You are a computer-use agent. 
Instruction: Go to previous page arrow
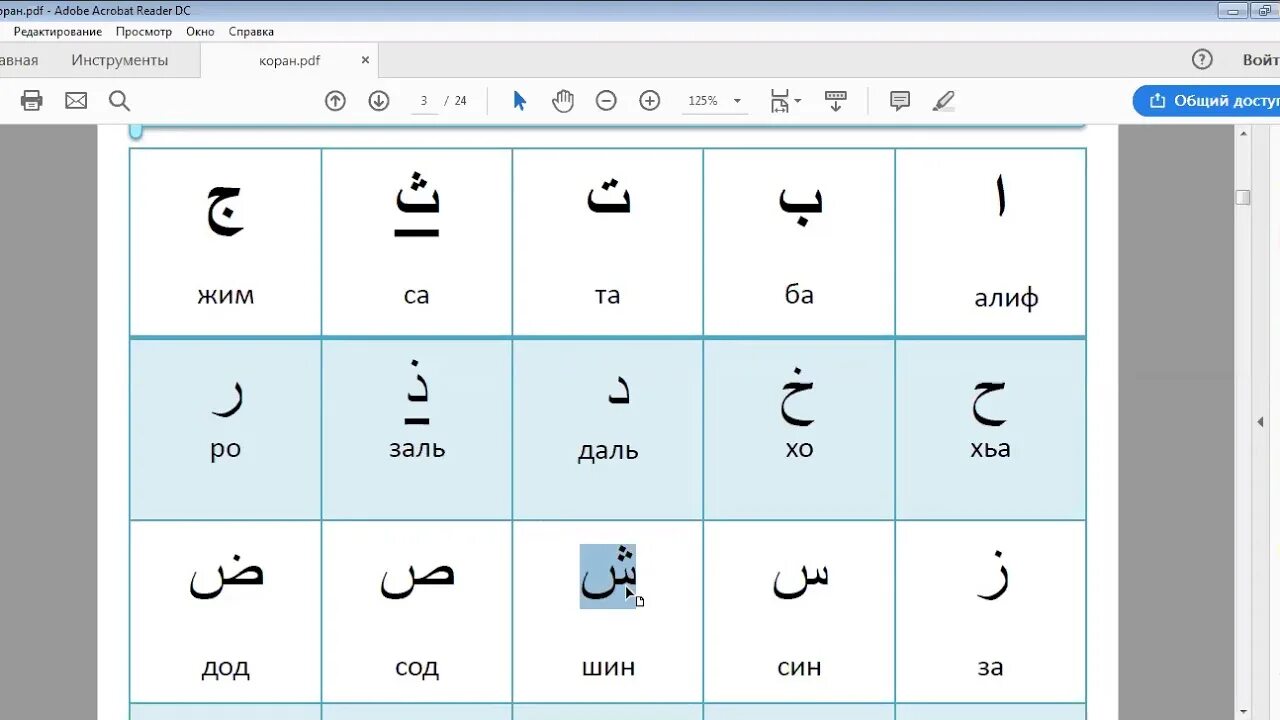[x=335, y=100]
